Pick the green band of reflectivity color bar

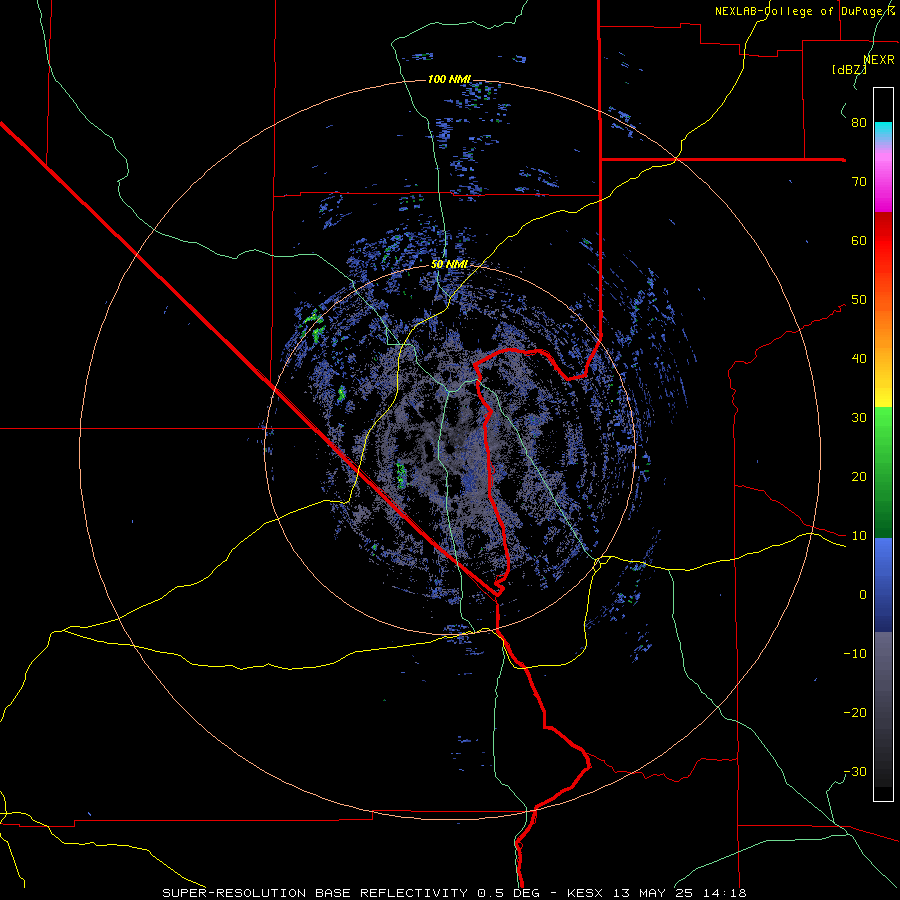point(883,472)
